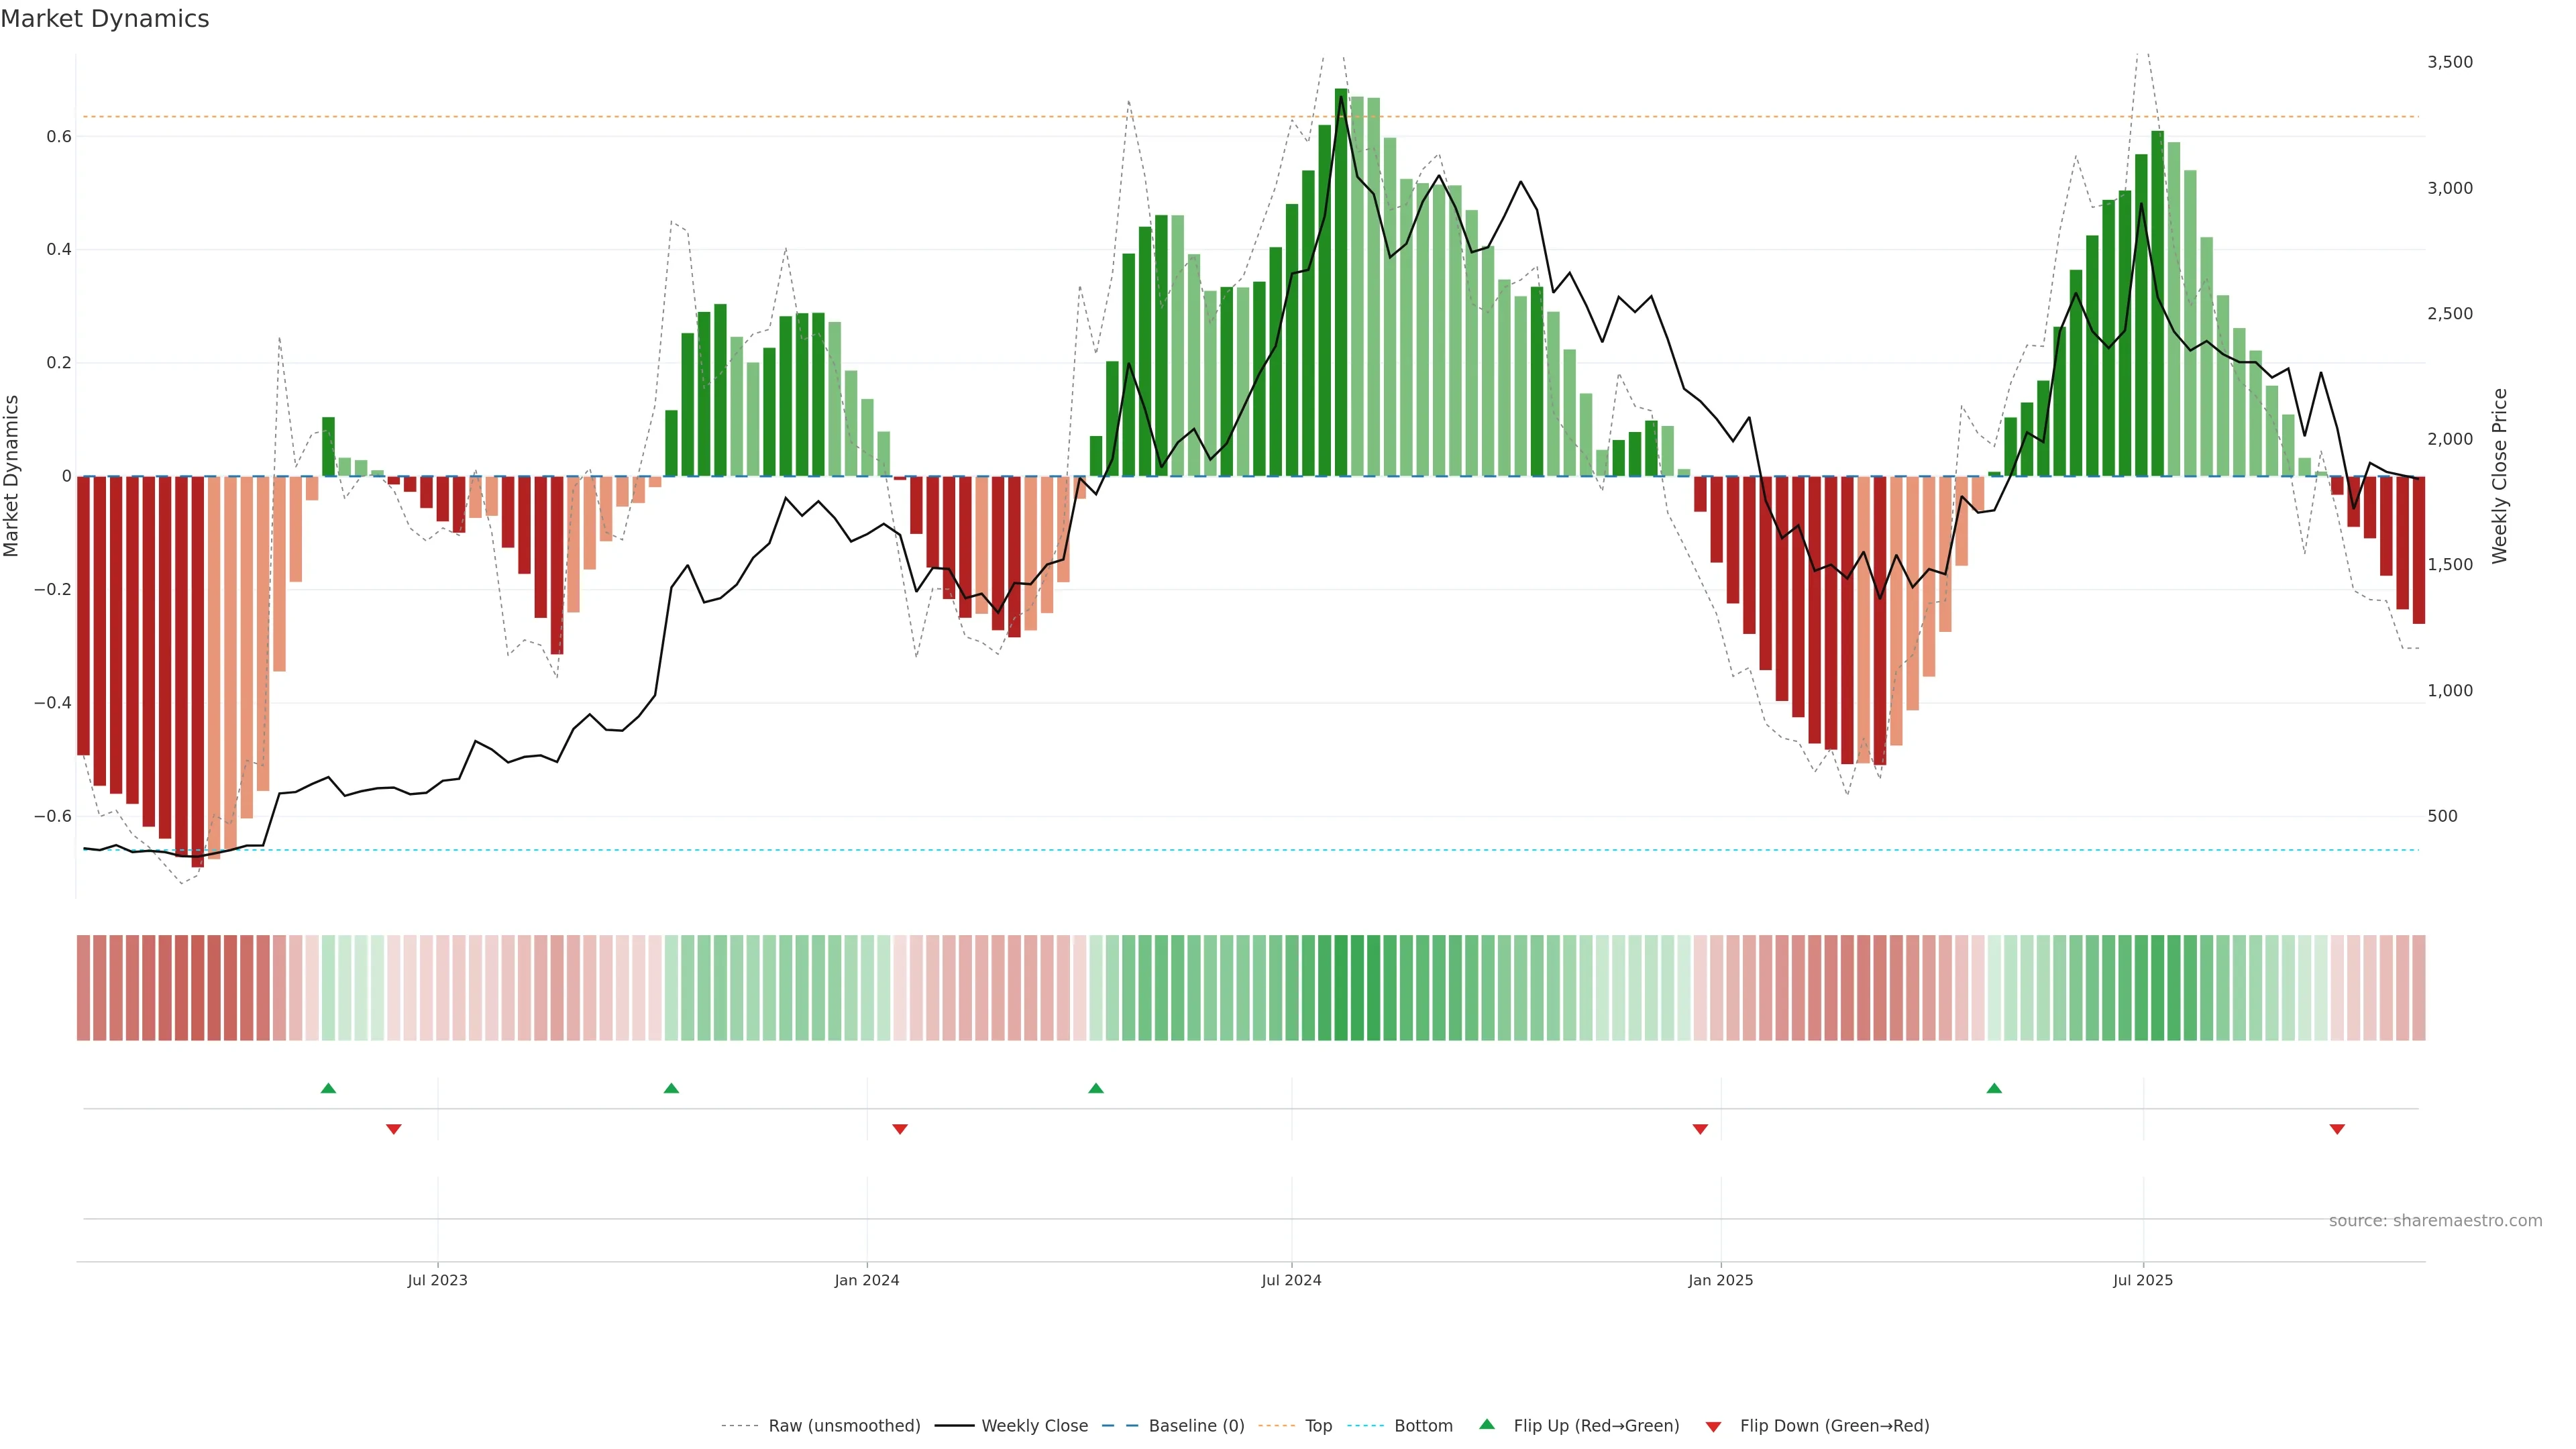Click the Flip Up legend triangle icon
Screen dimensions: 2576x1449
pyautogui.click(x=1486, y=1424)
